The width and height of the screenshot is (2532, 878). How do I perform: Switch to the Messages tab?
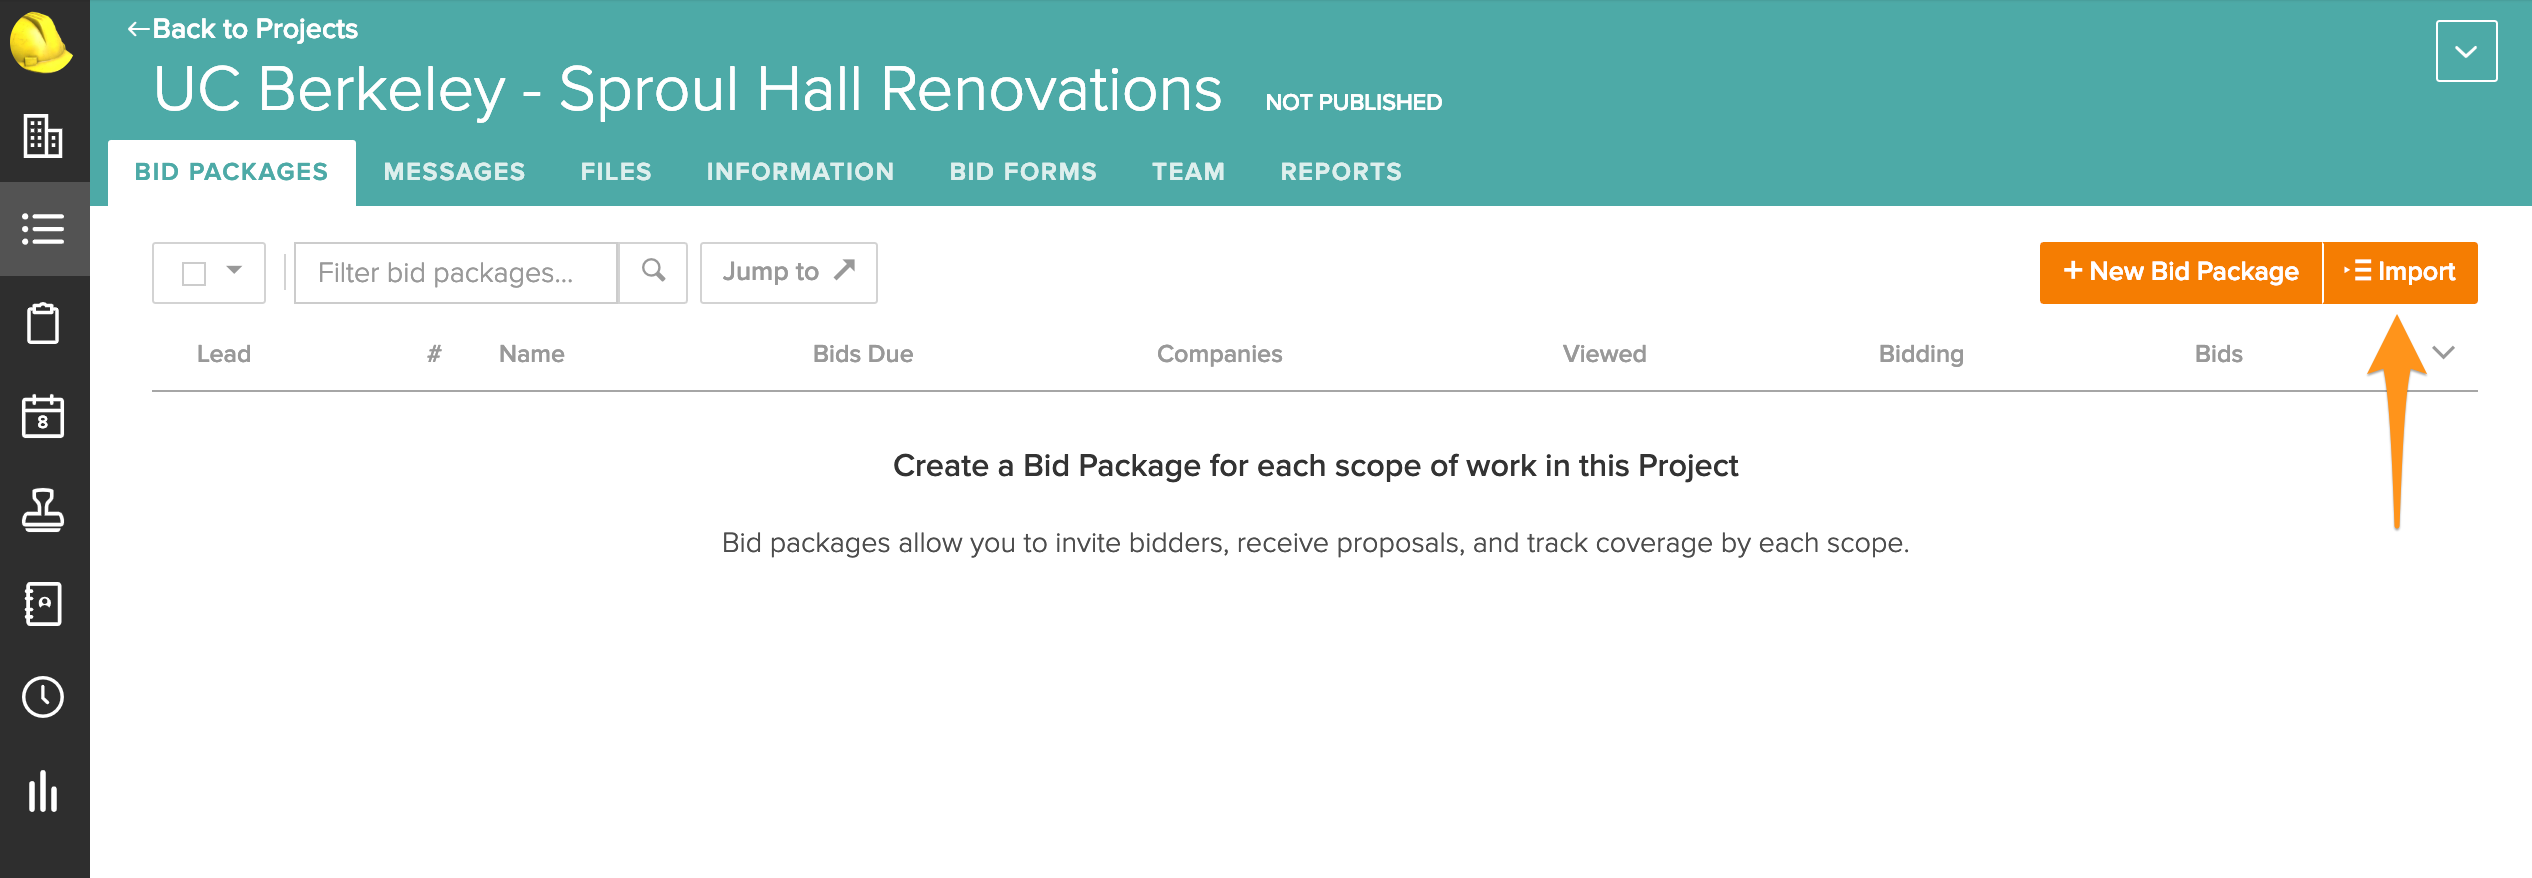point(454,172)
